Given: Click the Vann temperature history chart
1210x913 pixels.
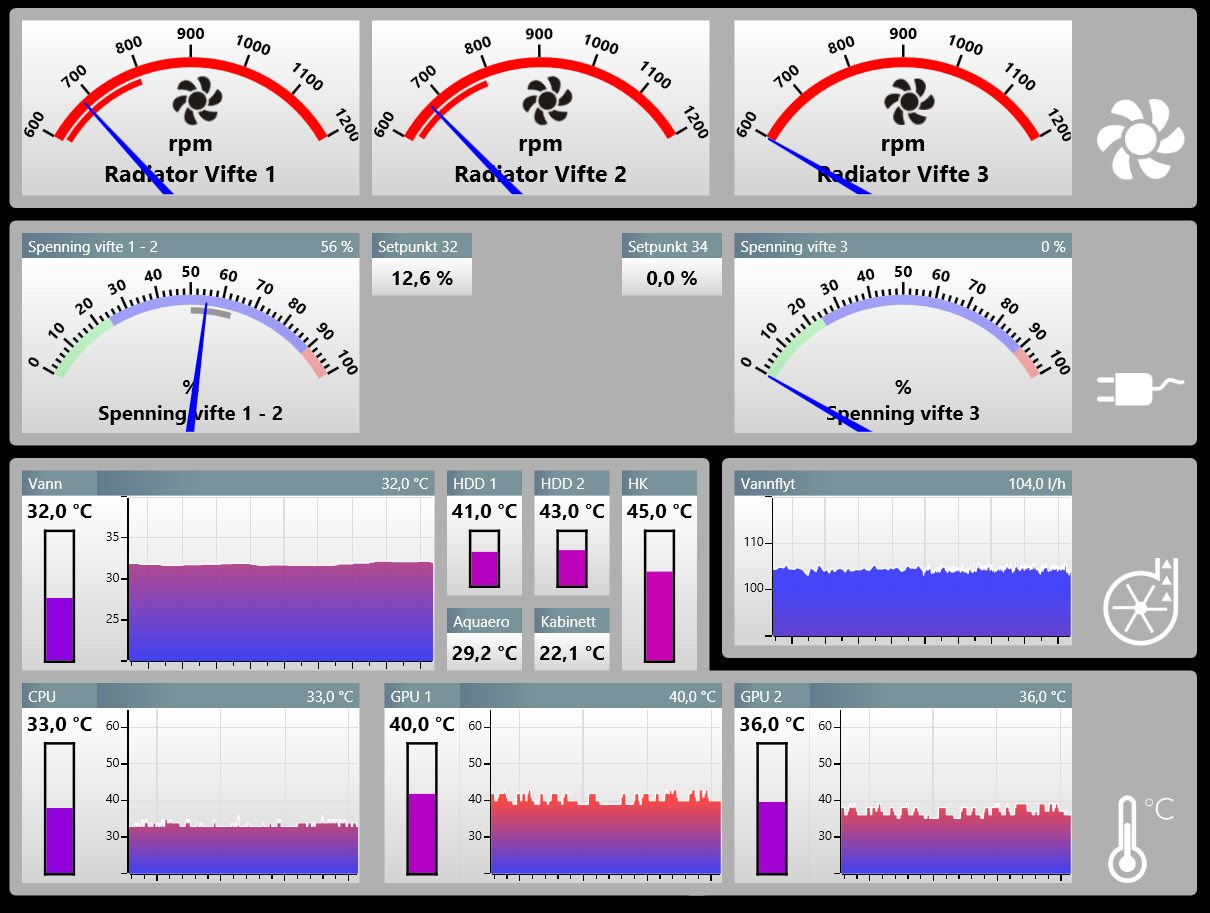Looking at the screenshot, I should point(280,580).
